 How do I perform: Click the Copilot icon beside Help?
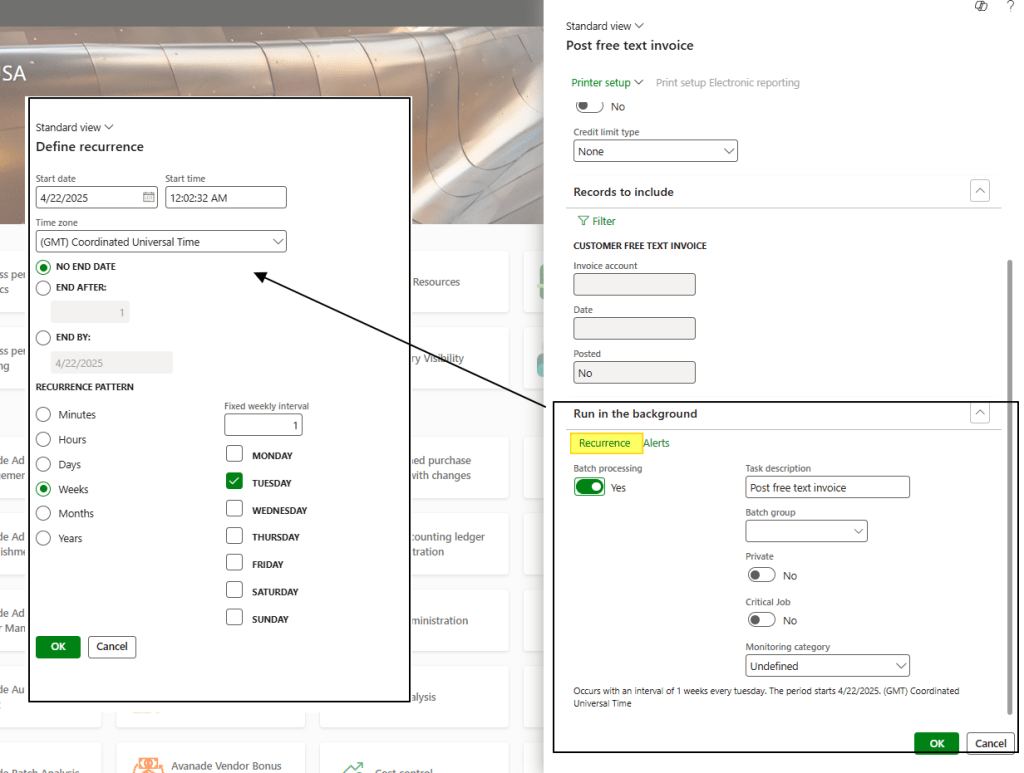click(981, 6)
